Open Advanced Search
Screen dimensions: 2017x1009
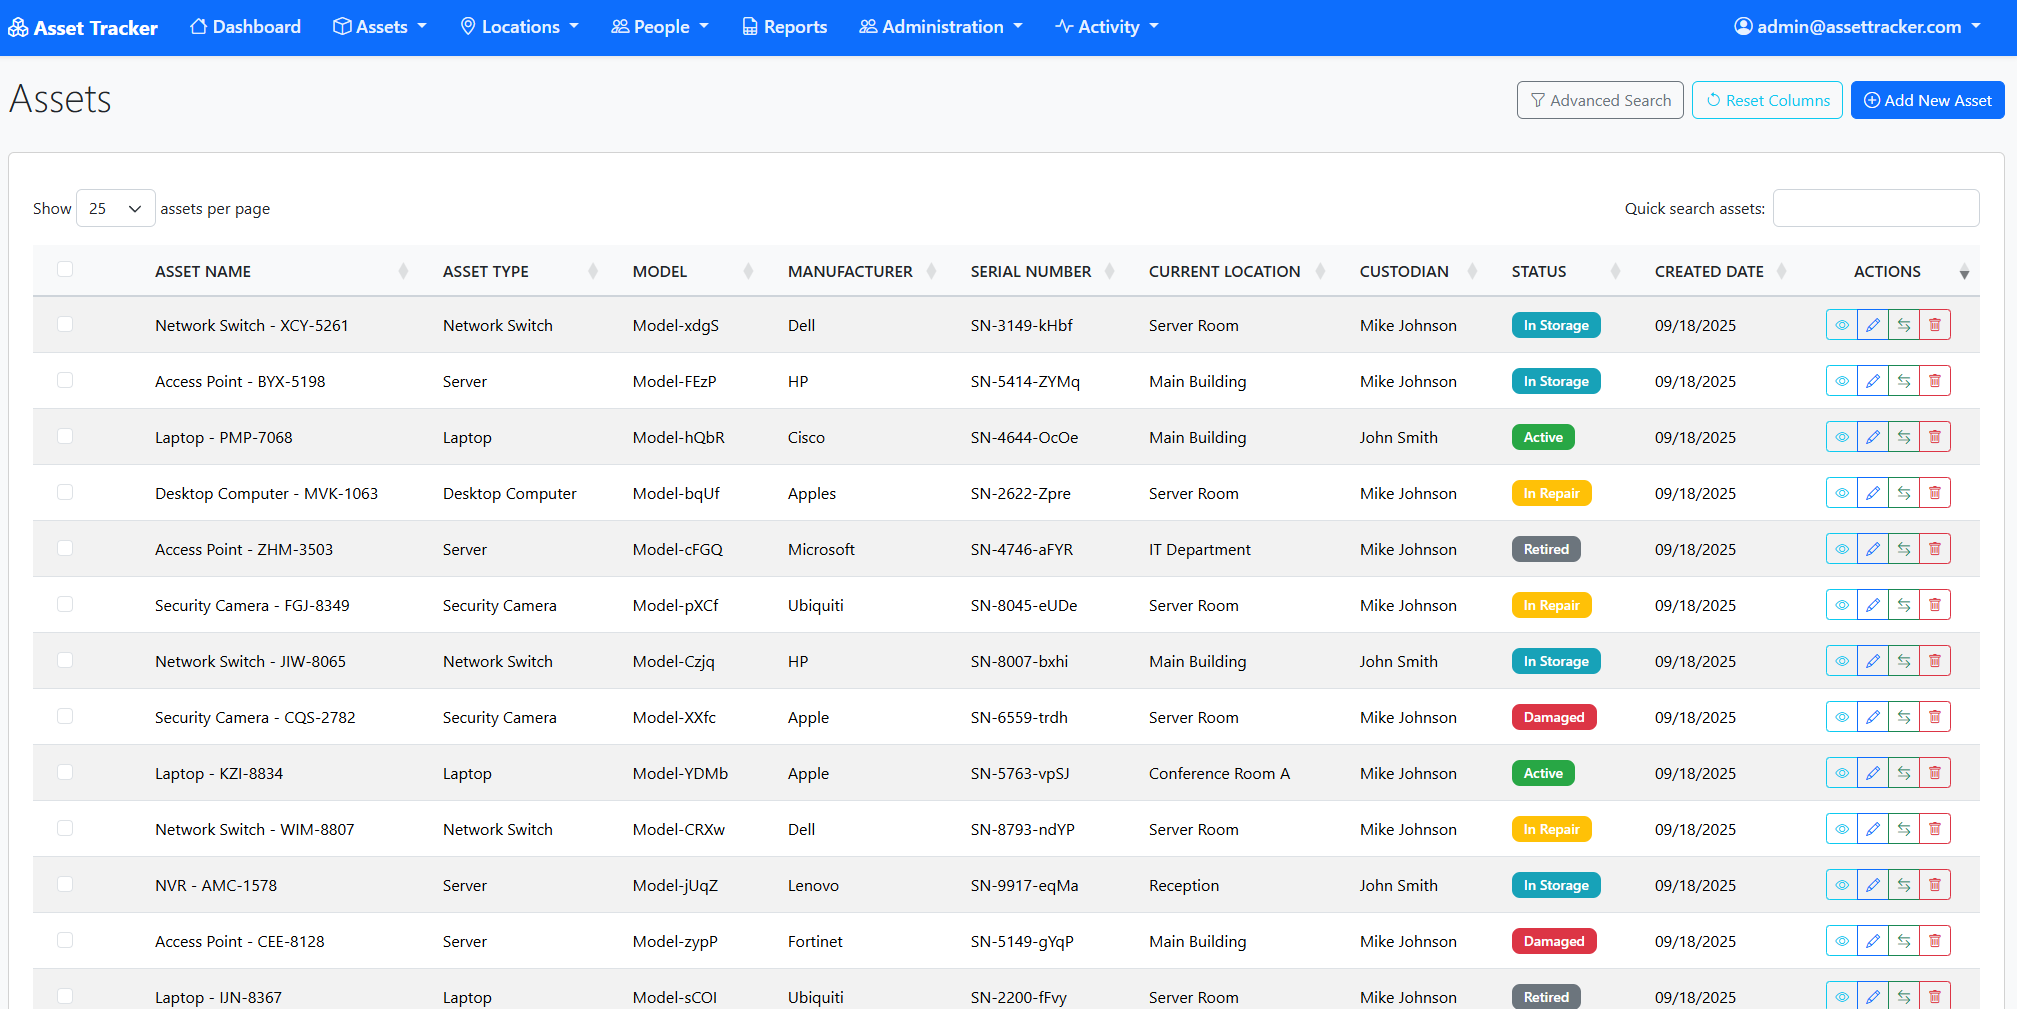coord(1600,100)
